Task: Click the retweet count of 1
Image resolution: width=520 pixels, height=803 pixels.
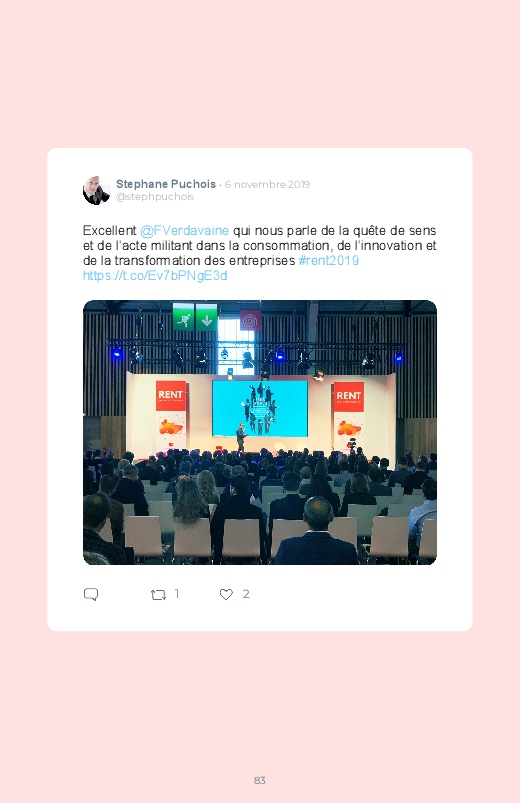Action: pos(177,594)
